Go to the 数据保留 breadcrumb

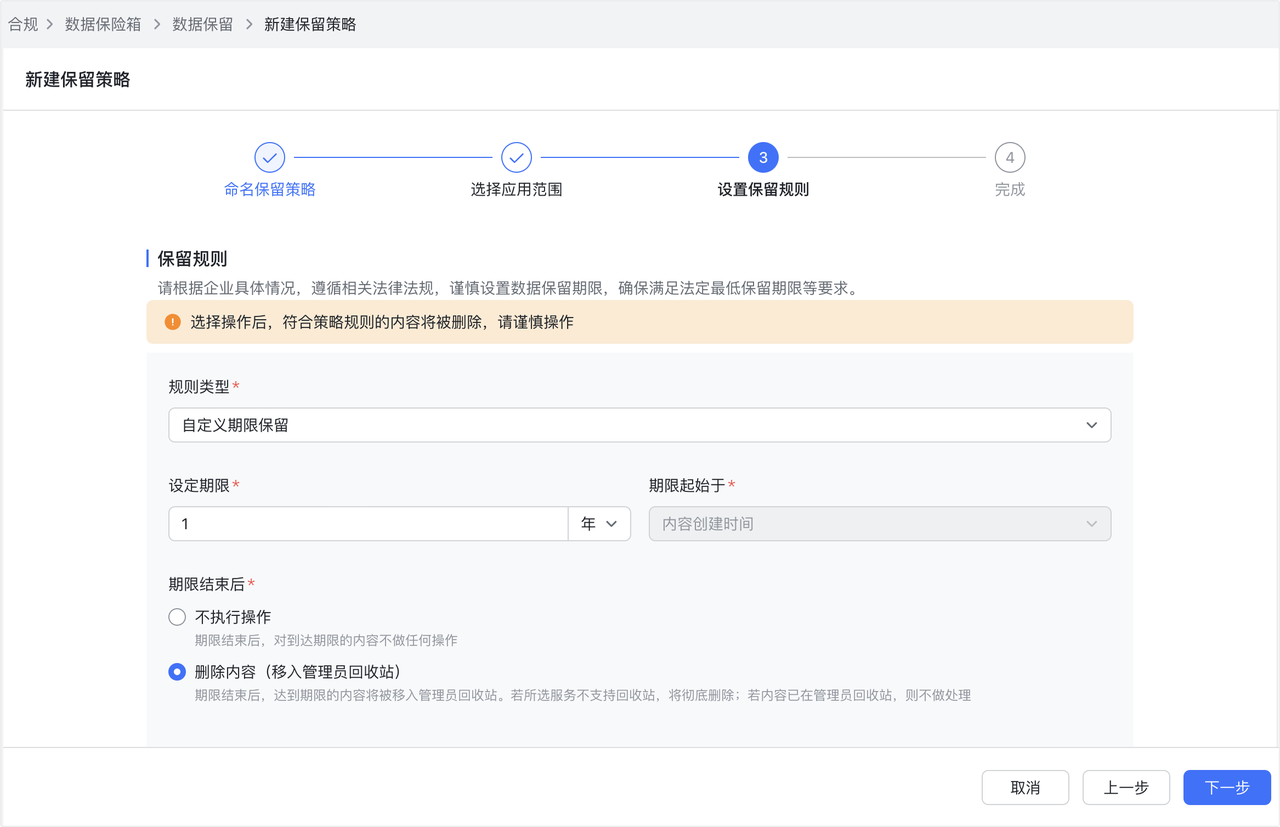pos(202,24)
